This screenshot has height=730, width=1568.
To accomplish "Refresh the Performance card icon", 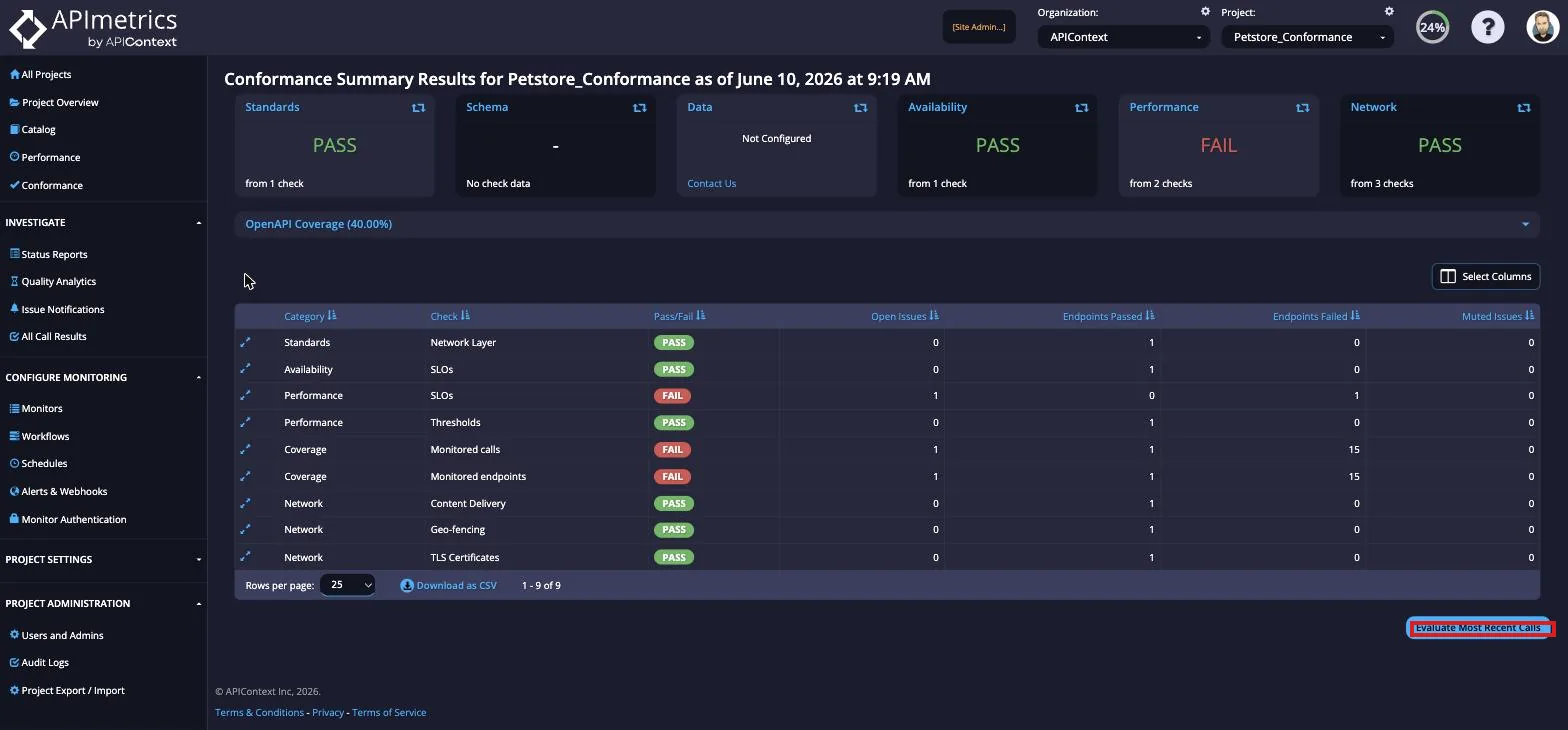I will coord(1302,108).
